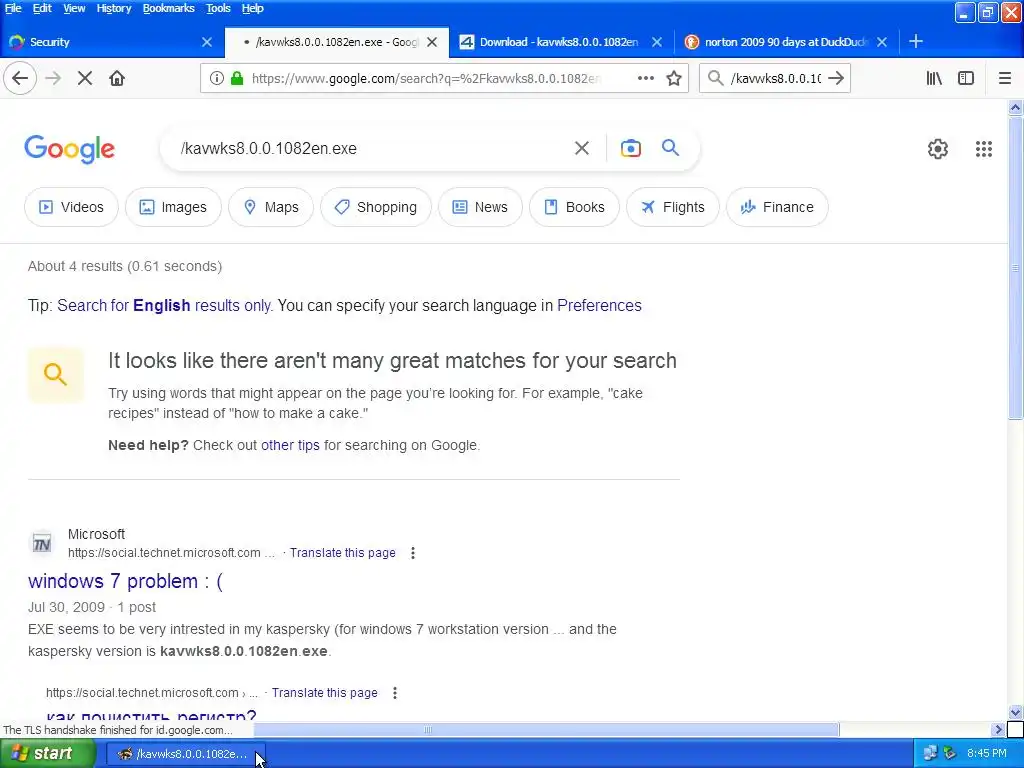Click Translate this page for second result
The image size is (1024, 768).
[x=325, y=693]
